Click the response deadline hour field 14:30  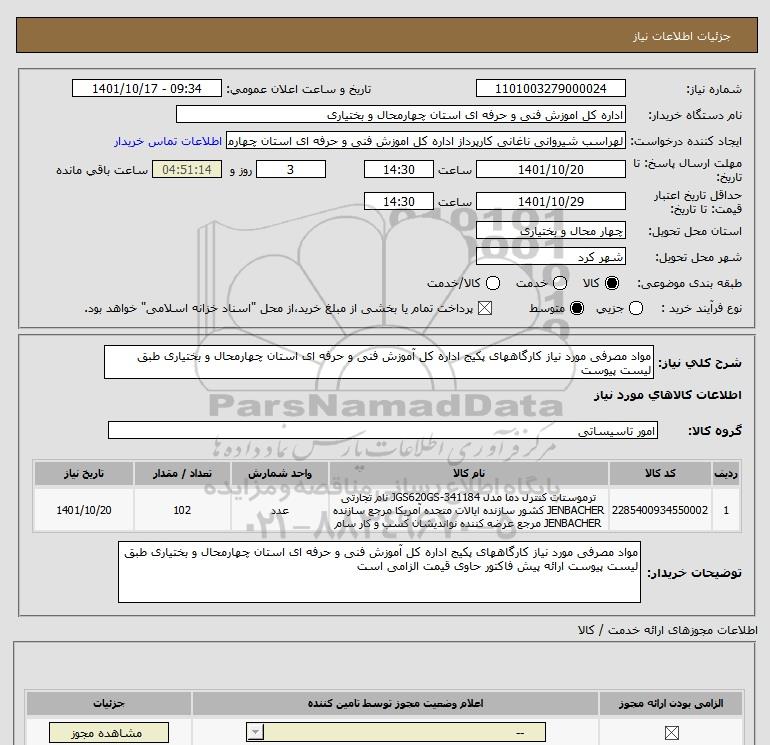click(399, 169)
